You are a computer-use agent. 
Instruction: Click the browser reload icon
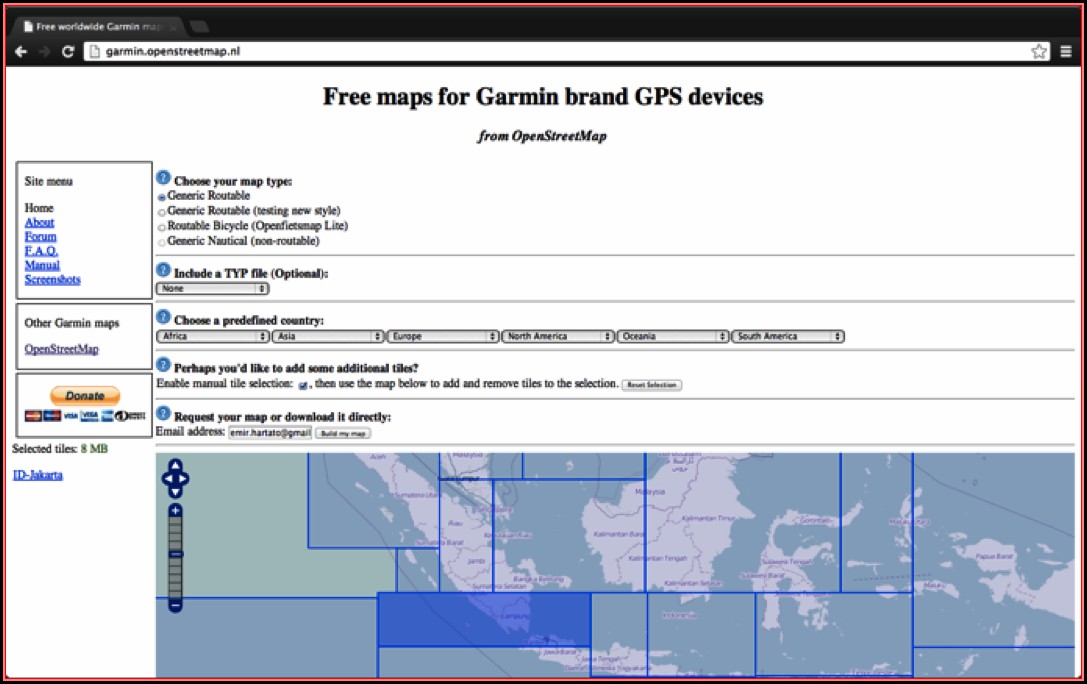pos(68,51)
